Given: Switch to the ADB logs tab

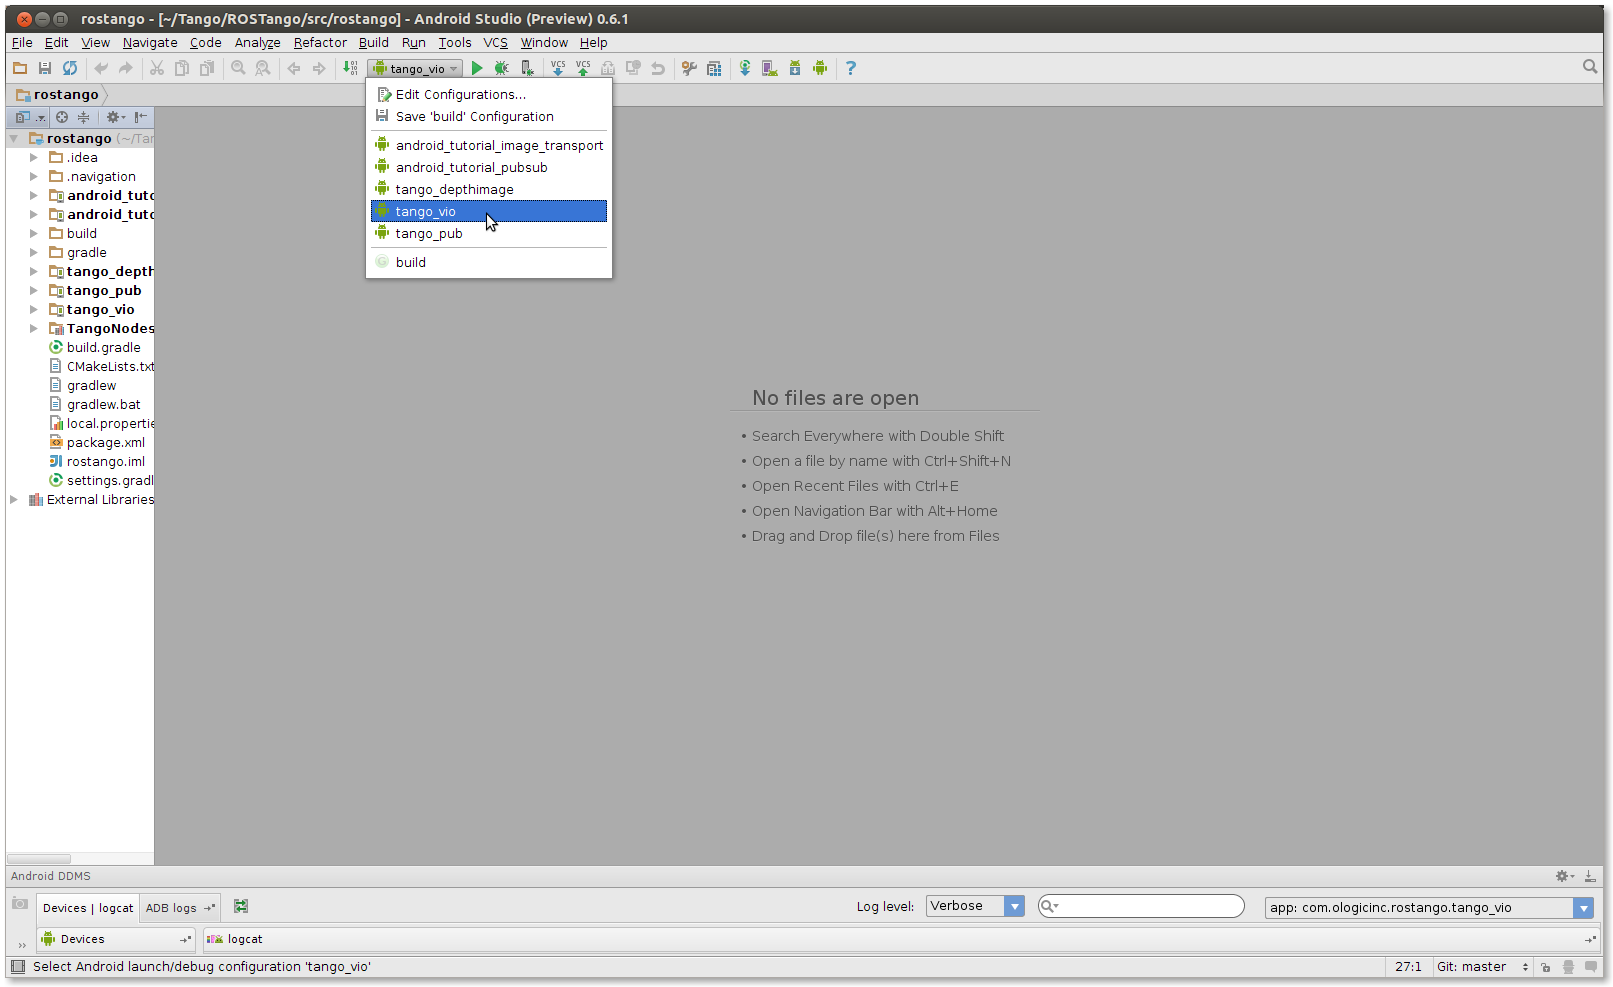Looking at the screenshot, I should tap(171, 908).
